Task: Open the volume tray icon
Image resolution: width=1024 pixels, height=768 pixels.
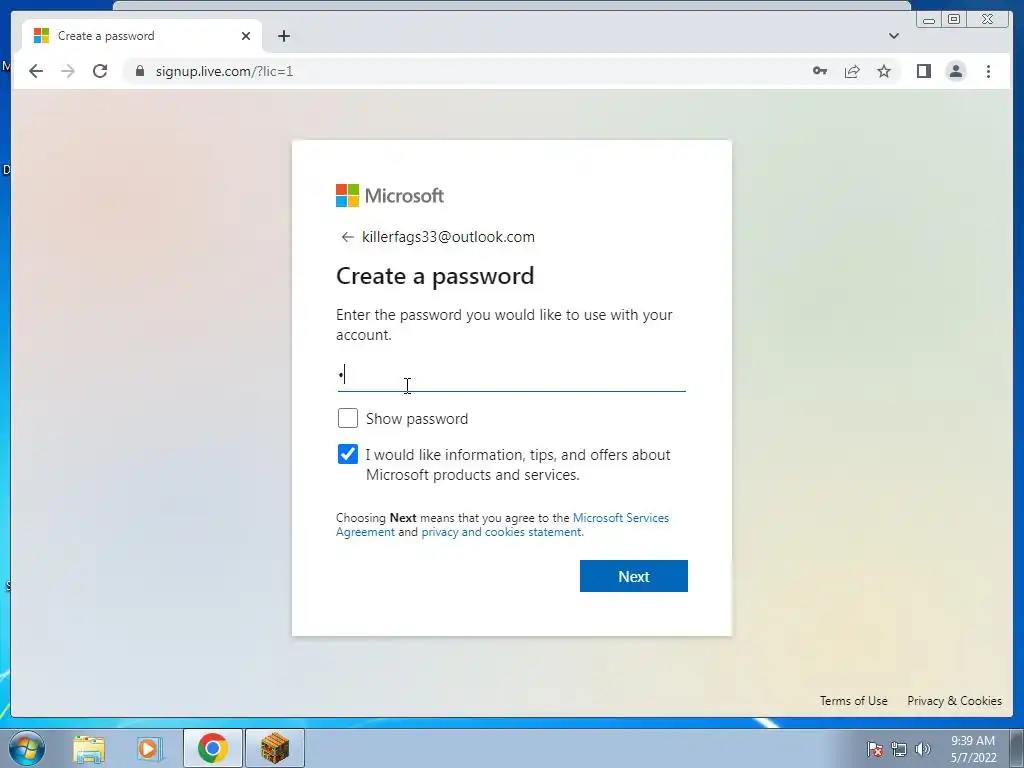Action: click(923, 749)
